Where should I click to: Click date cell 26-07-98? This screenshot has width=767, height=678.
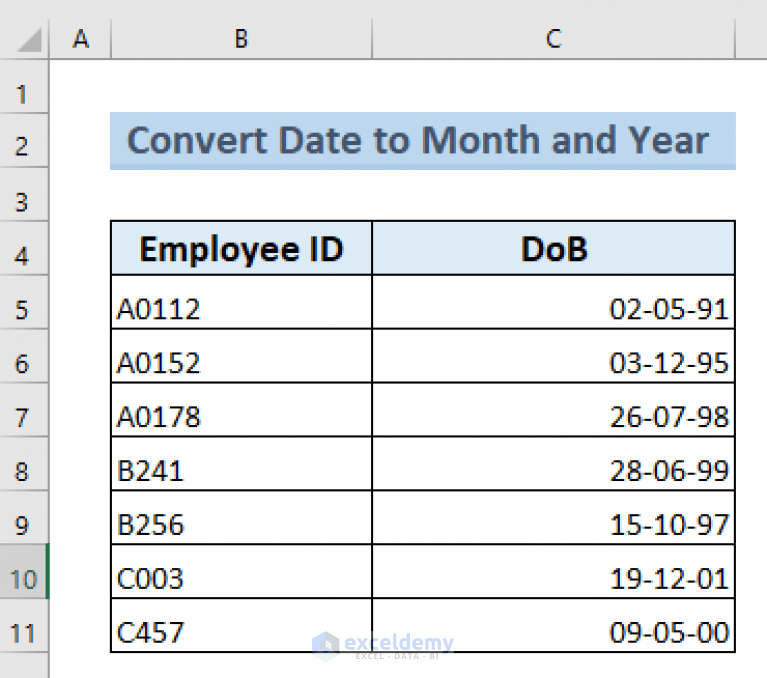pos(554,409)
